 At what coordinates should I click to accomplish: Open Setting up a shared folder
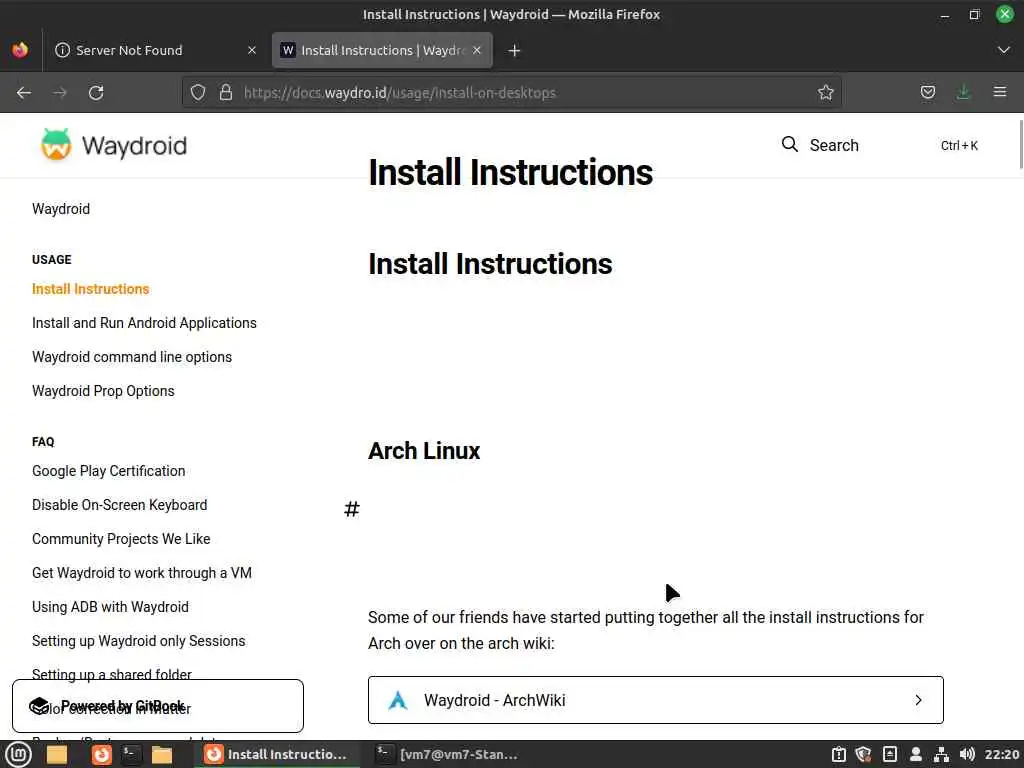click(x=112, y=673)
